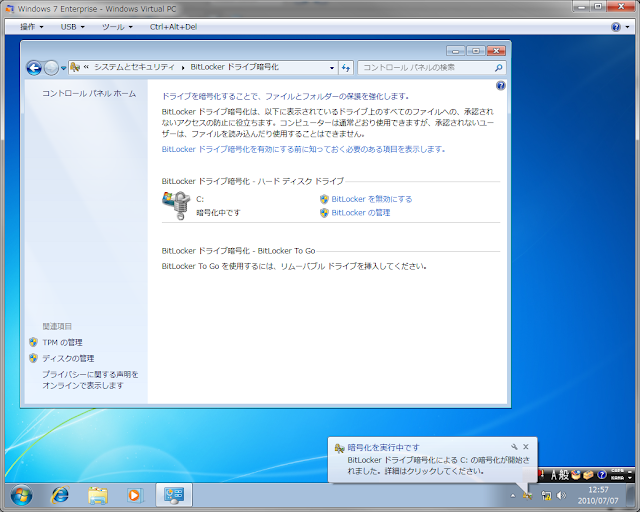Open the online privacy statement link
Screen dimensions: 640x512
point(90,380)
